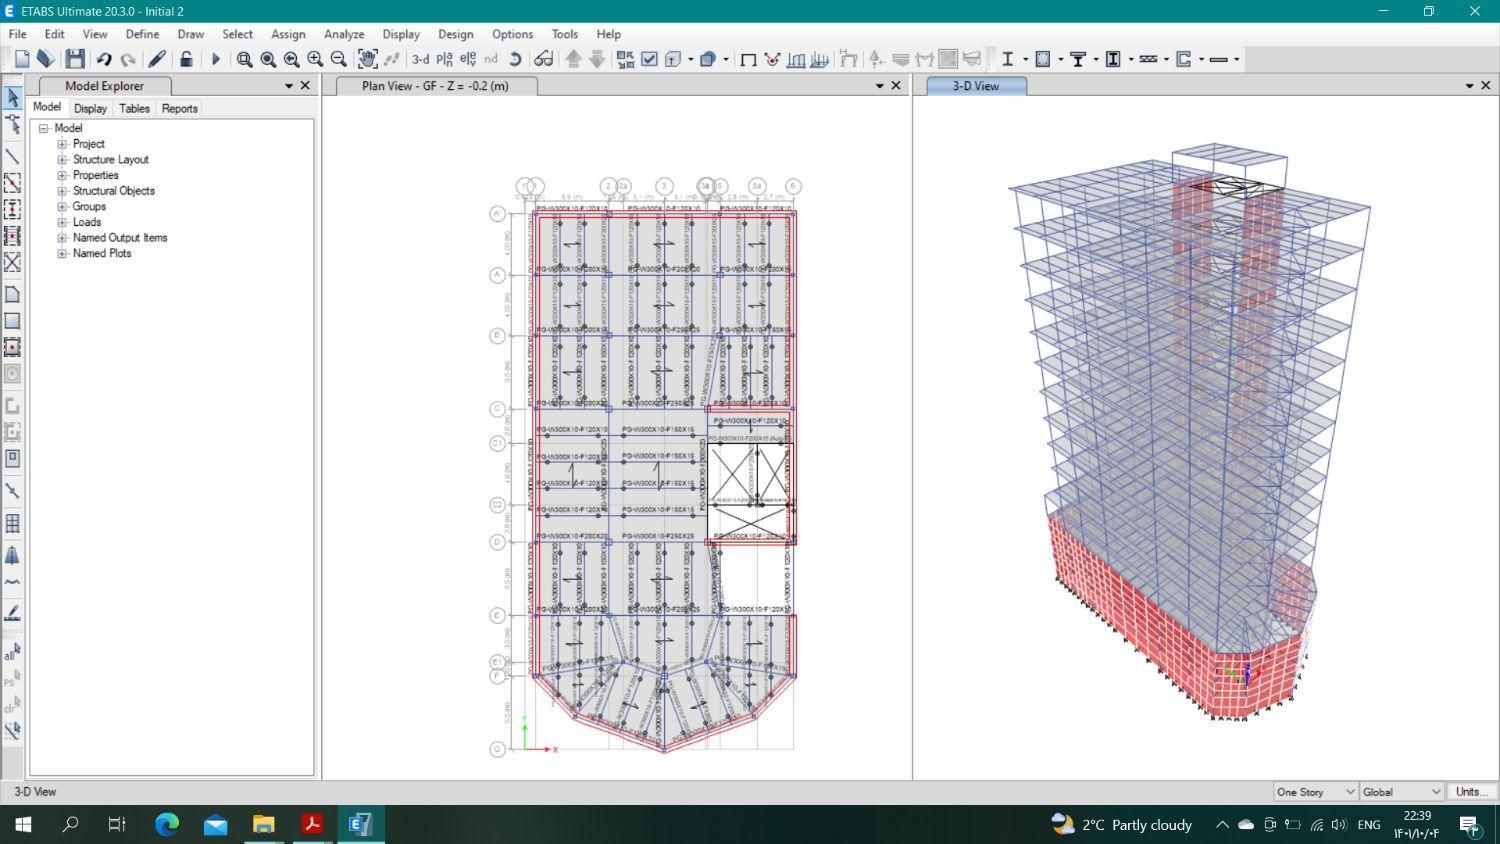The image size is (1500, 844).
Task: Open File Explorer from taskbar
Action: 264,824
